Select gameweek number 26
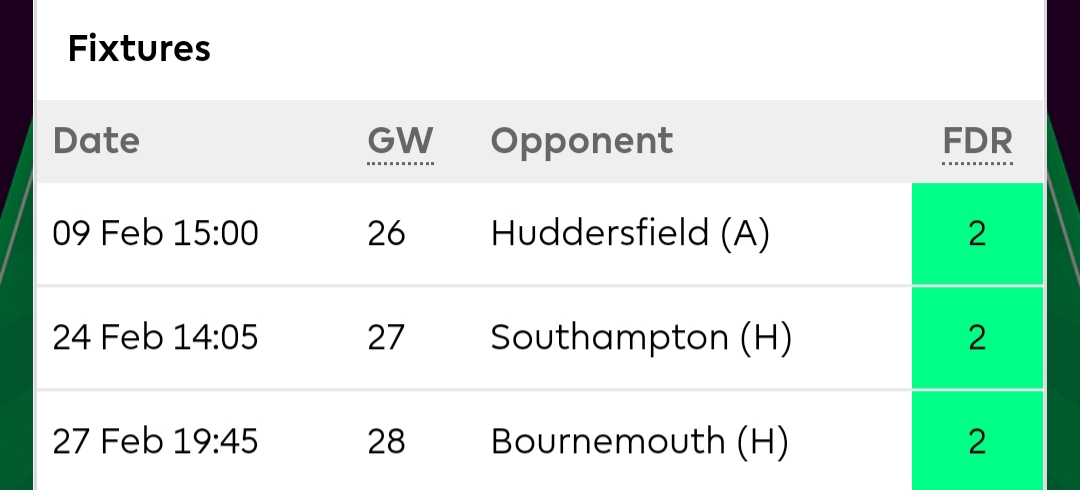 [x=386, y=234]
